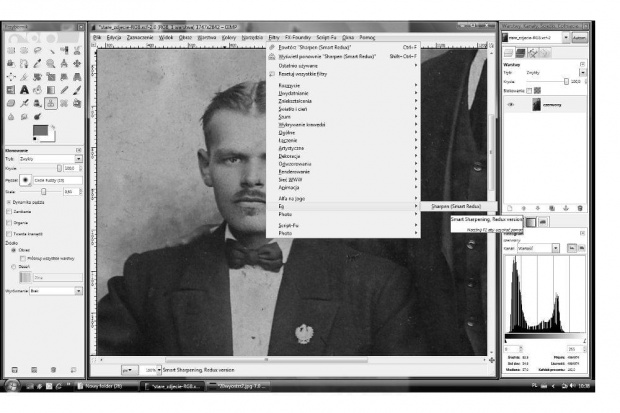Anchor the floating layer with anchor icon
Screen dimensions: 620x413
[566, 208]
